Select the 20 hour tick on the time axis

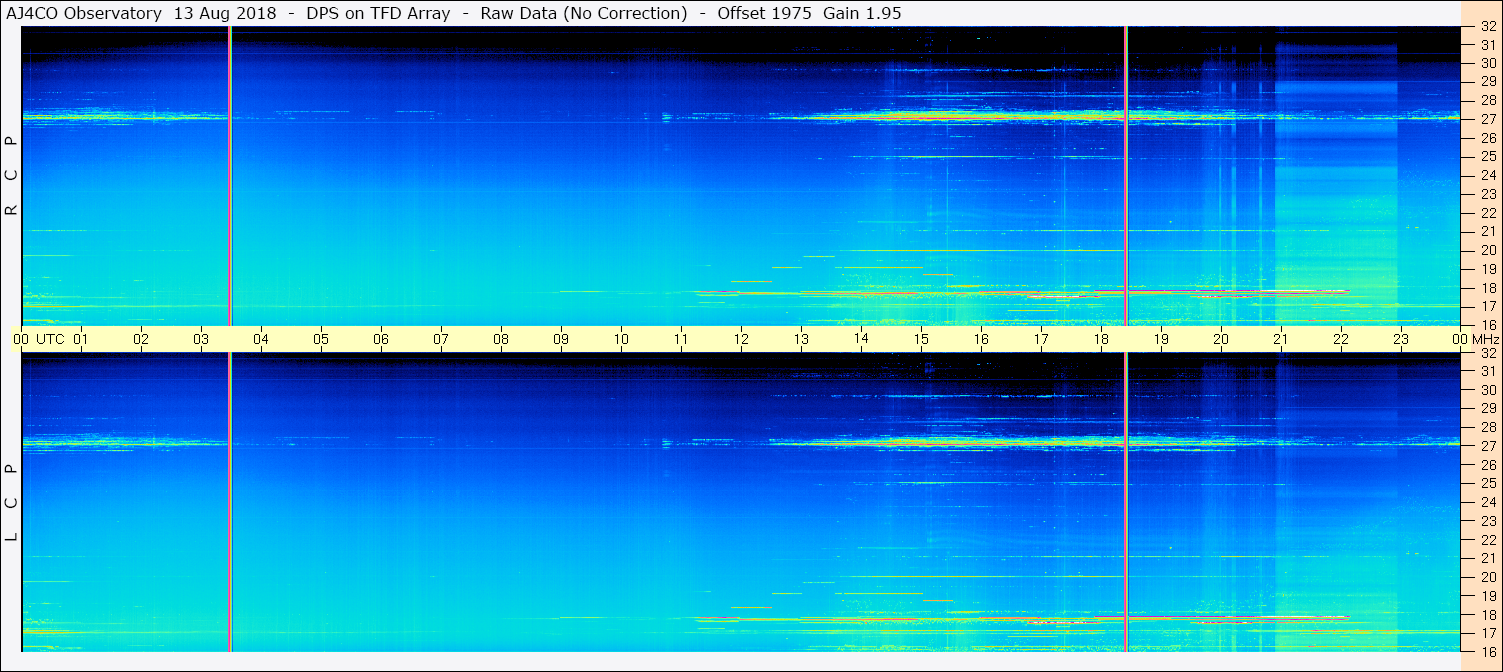pyautogui.click(x=1221, y=339)
